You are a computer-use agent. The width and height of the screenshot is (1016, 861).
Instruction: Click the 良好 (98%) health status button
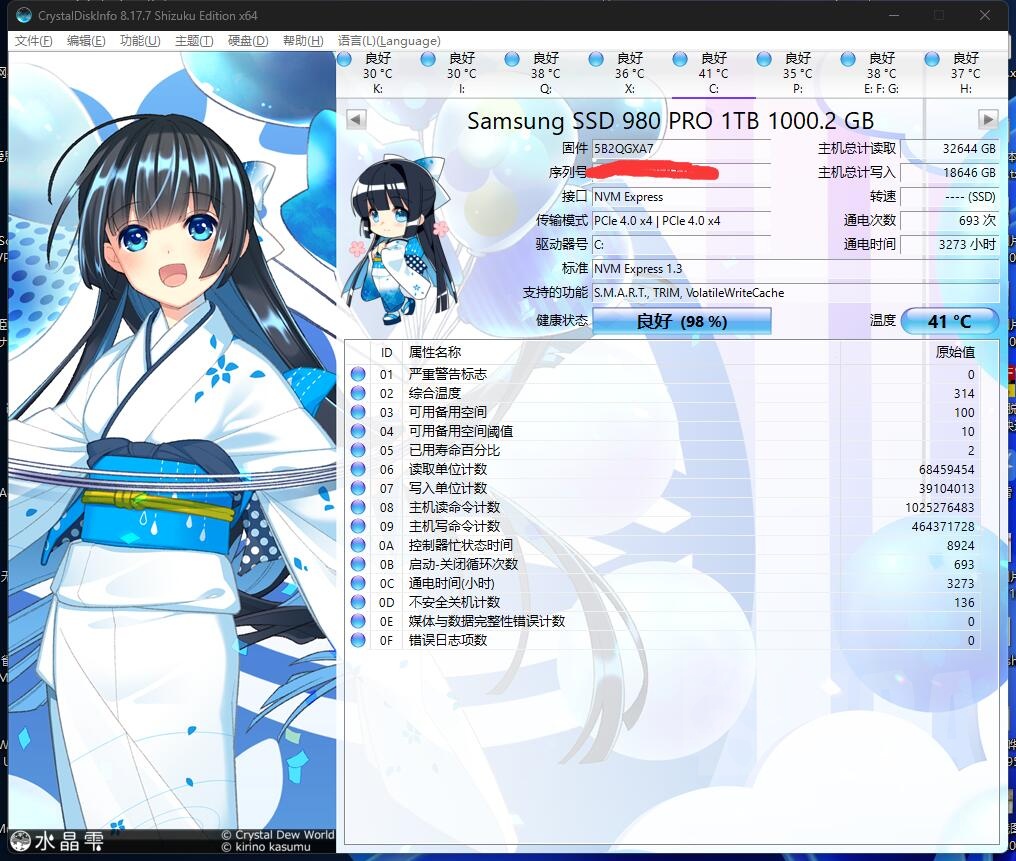tap(681, 321)
